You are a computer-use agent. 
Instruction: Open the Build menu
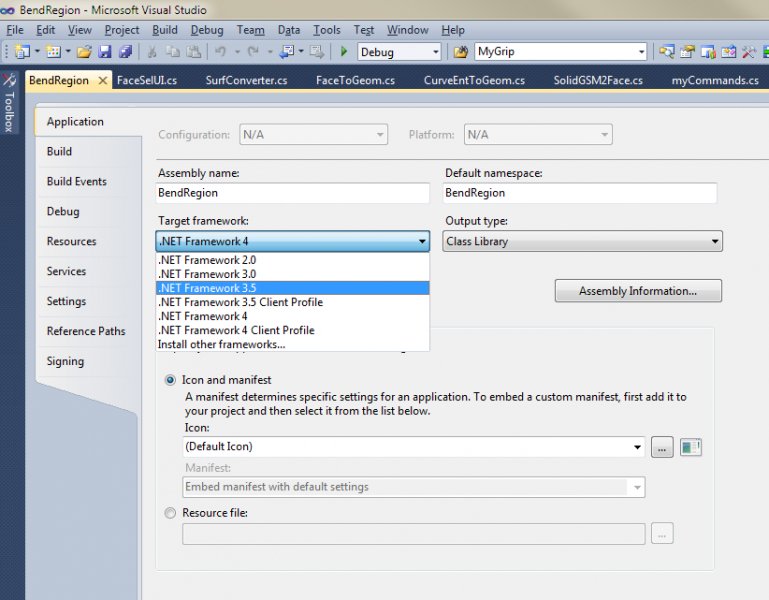(164, 30)
